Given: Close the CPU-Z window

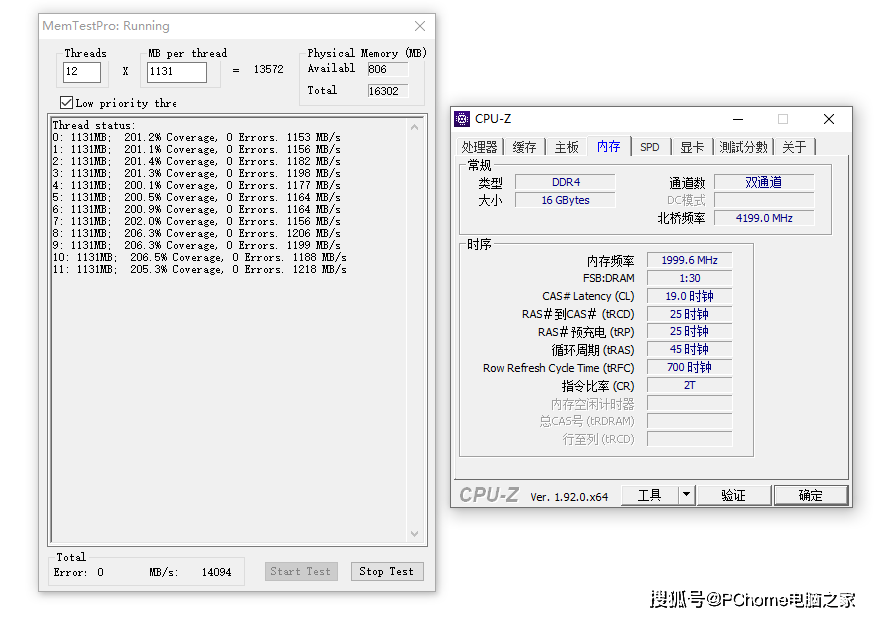Looking at the screenshot, I should pyautogui.click(x=829, y=119).
